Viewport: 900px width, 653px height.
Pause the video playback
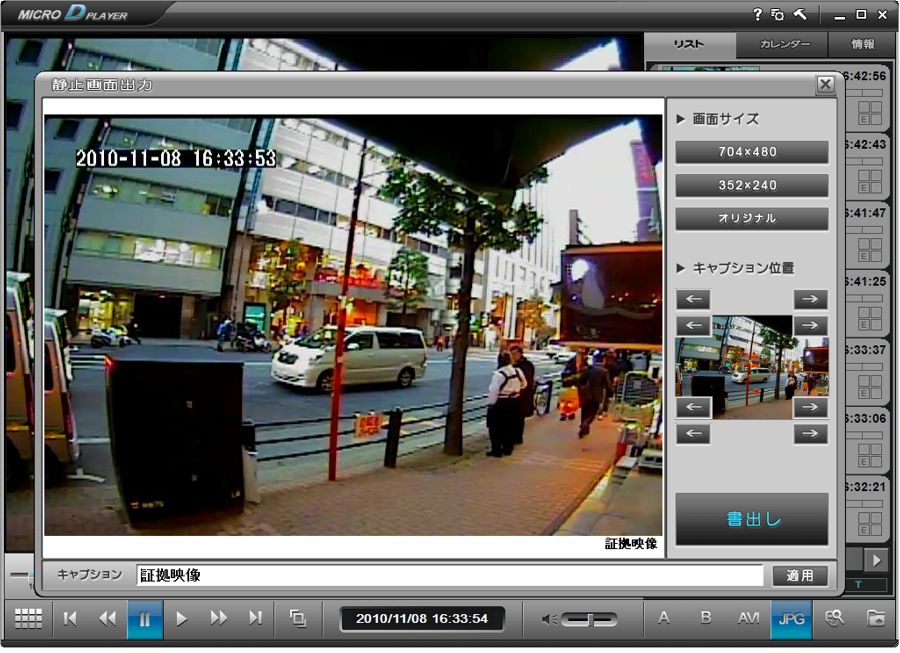coord(144,619)
